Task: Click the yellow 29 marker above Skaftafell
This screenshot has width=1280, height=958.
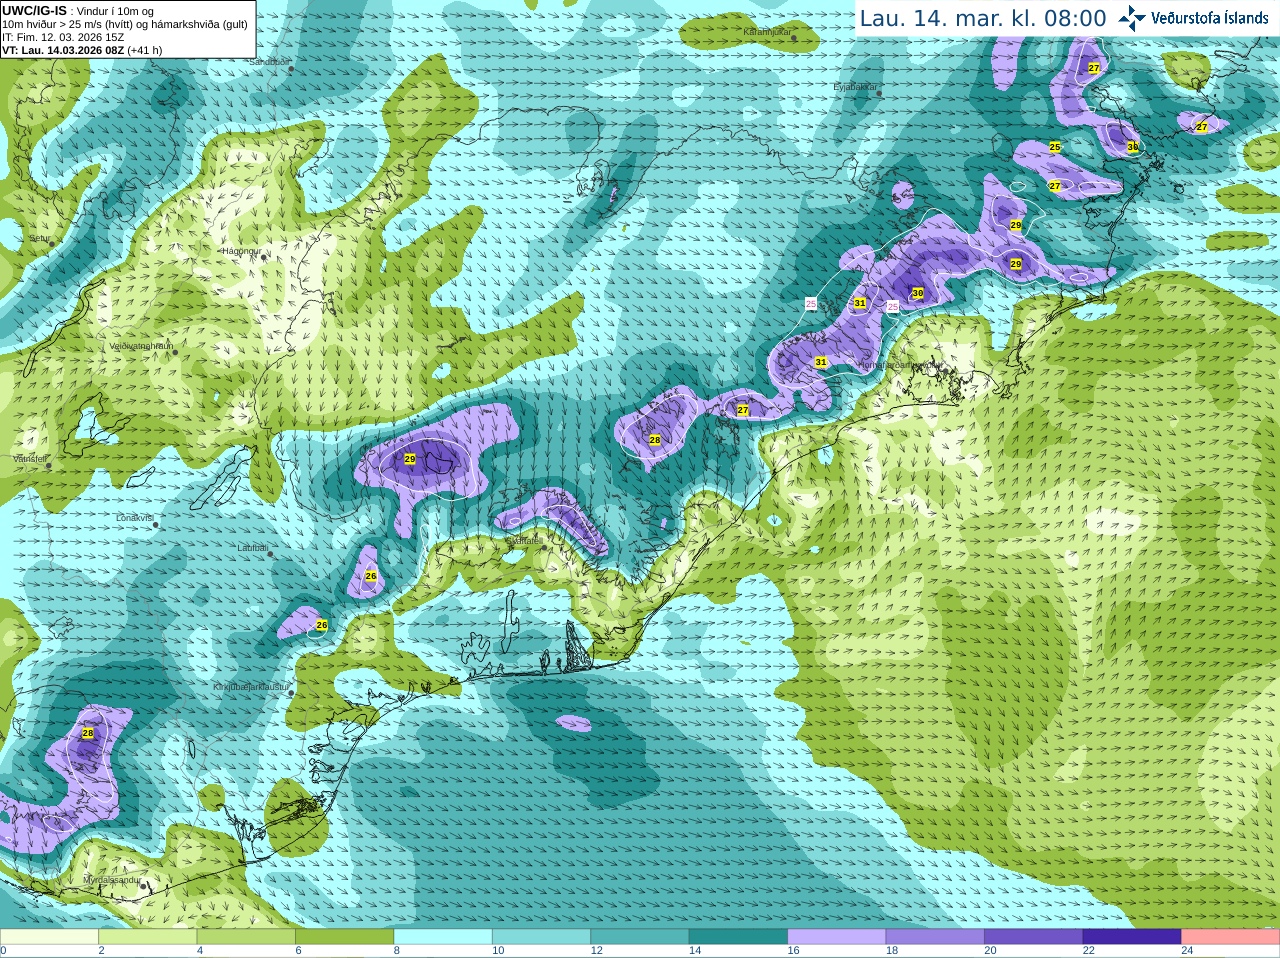Action: pyautogui.click(x=410, y=459)
